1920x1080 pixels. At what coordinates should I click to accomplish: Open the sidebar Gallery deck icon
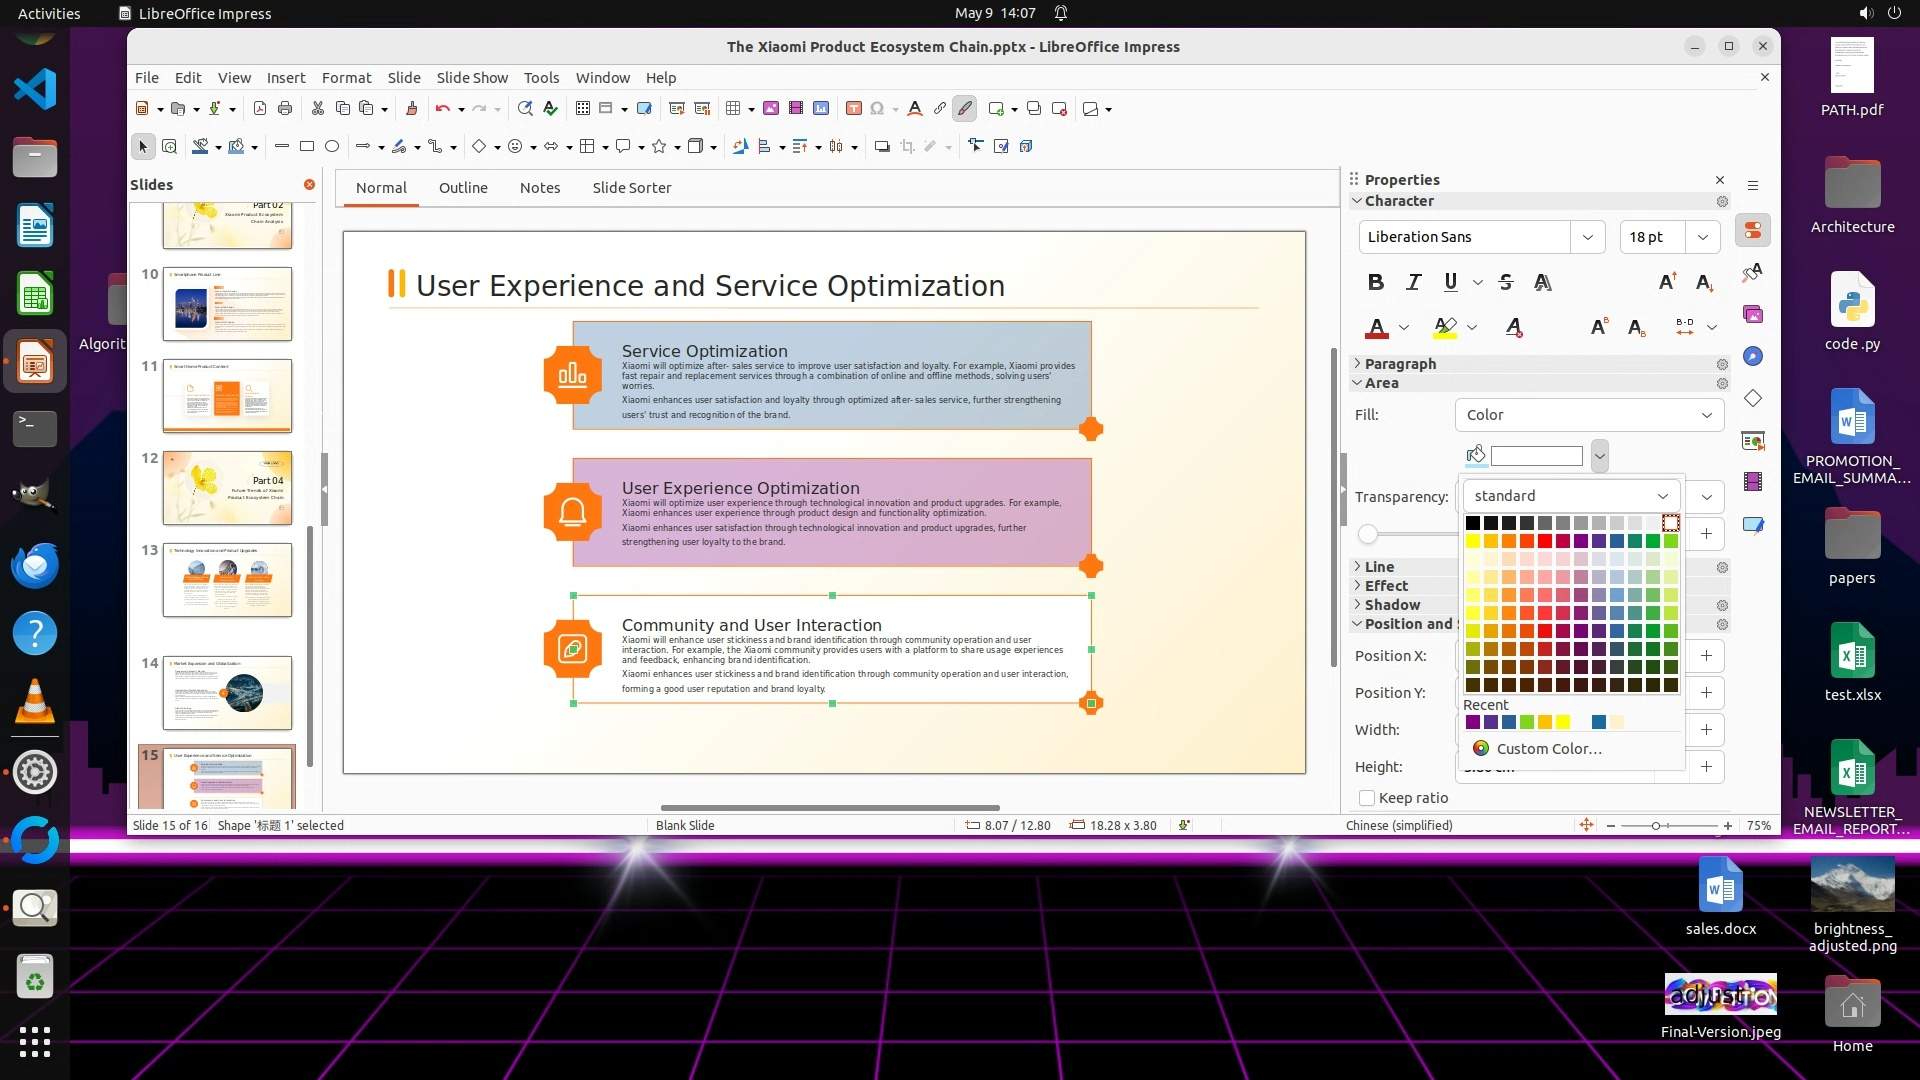(1753, 315)
